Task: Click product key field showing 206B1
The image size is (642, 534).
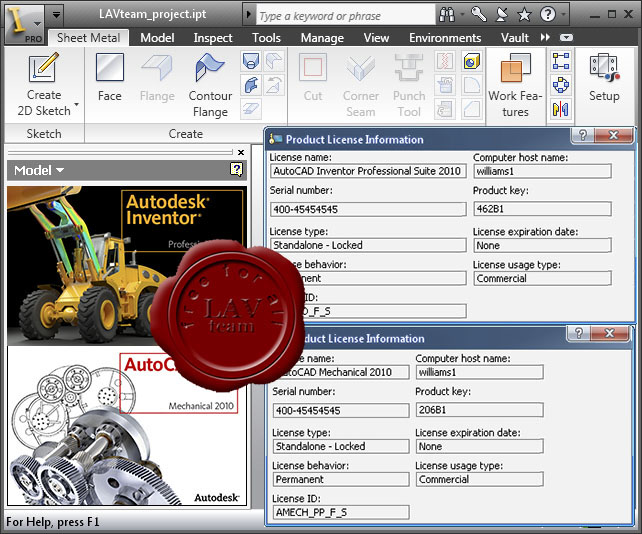Action: (x=479, y=410)
